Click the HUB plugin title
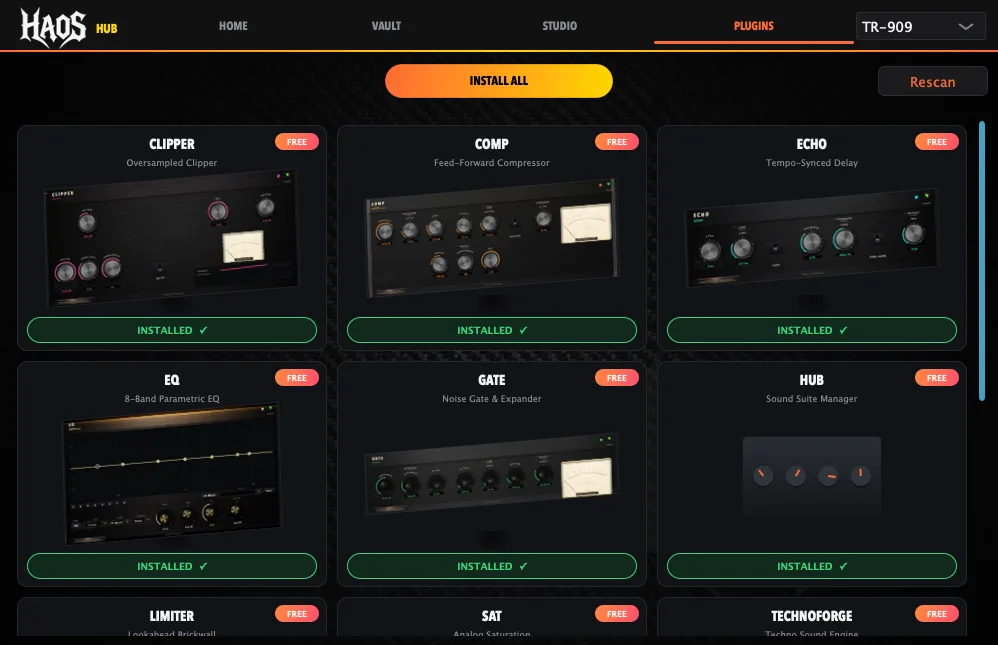Image resolution: width=998 pixels, height=645 pixels. pyautogui.click(x=812, y=380)
